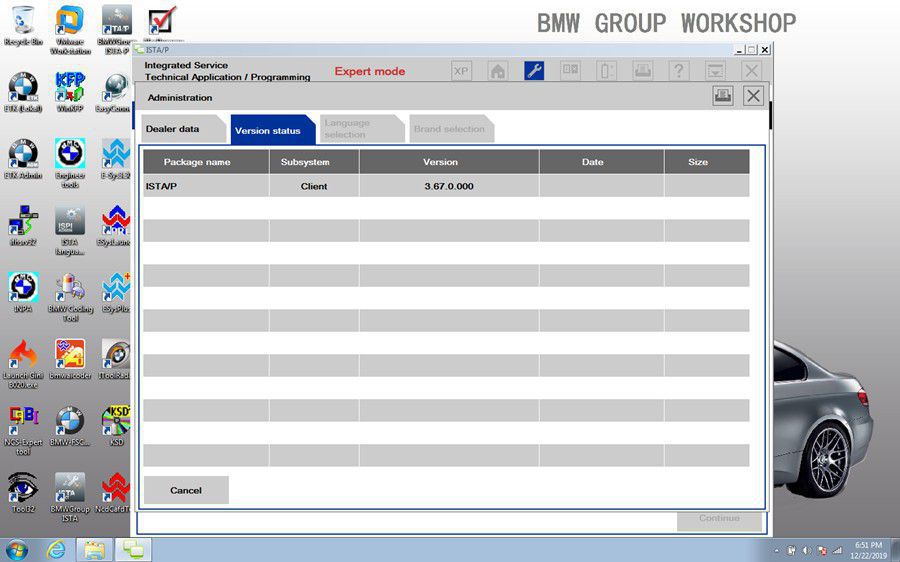Click the home icon in ISTA/P toolbar
Screen dimensions: 900x562
click(x=497, y=71)
